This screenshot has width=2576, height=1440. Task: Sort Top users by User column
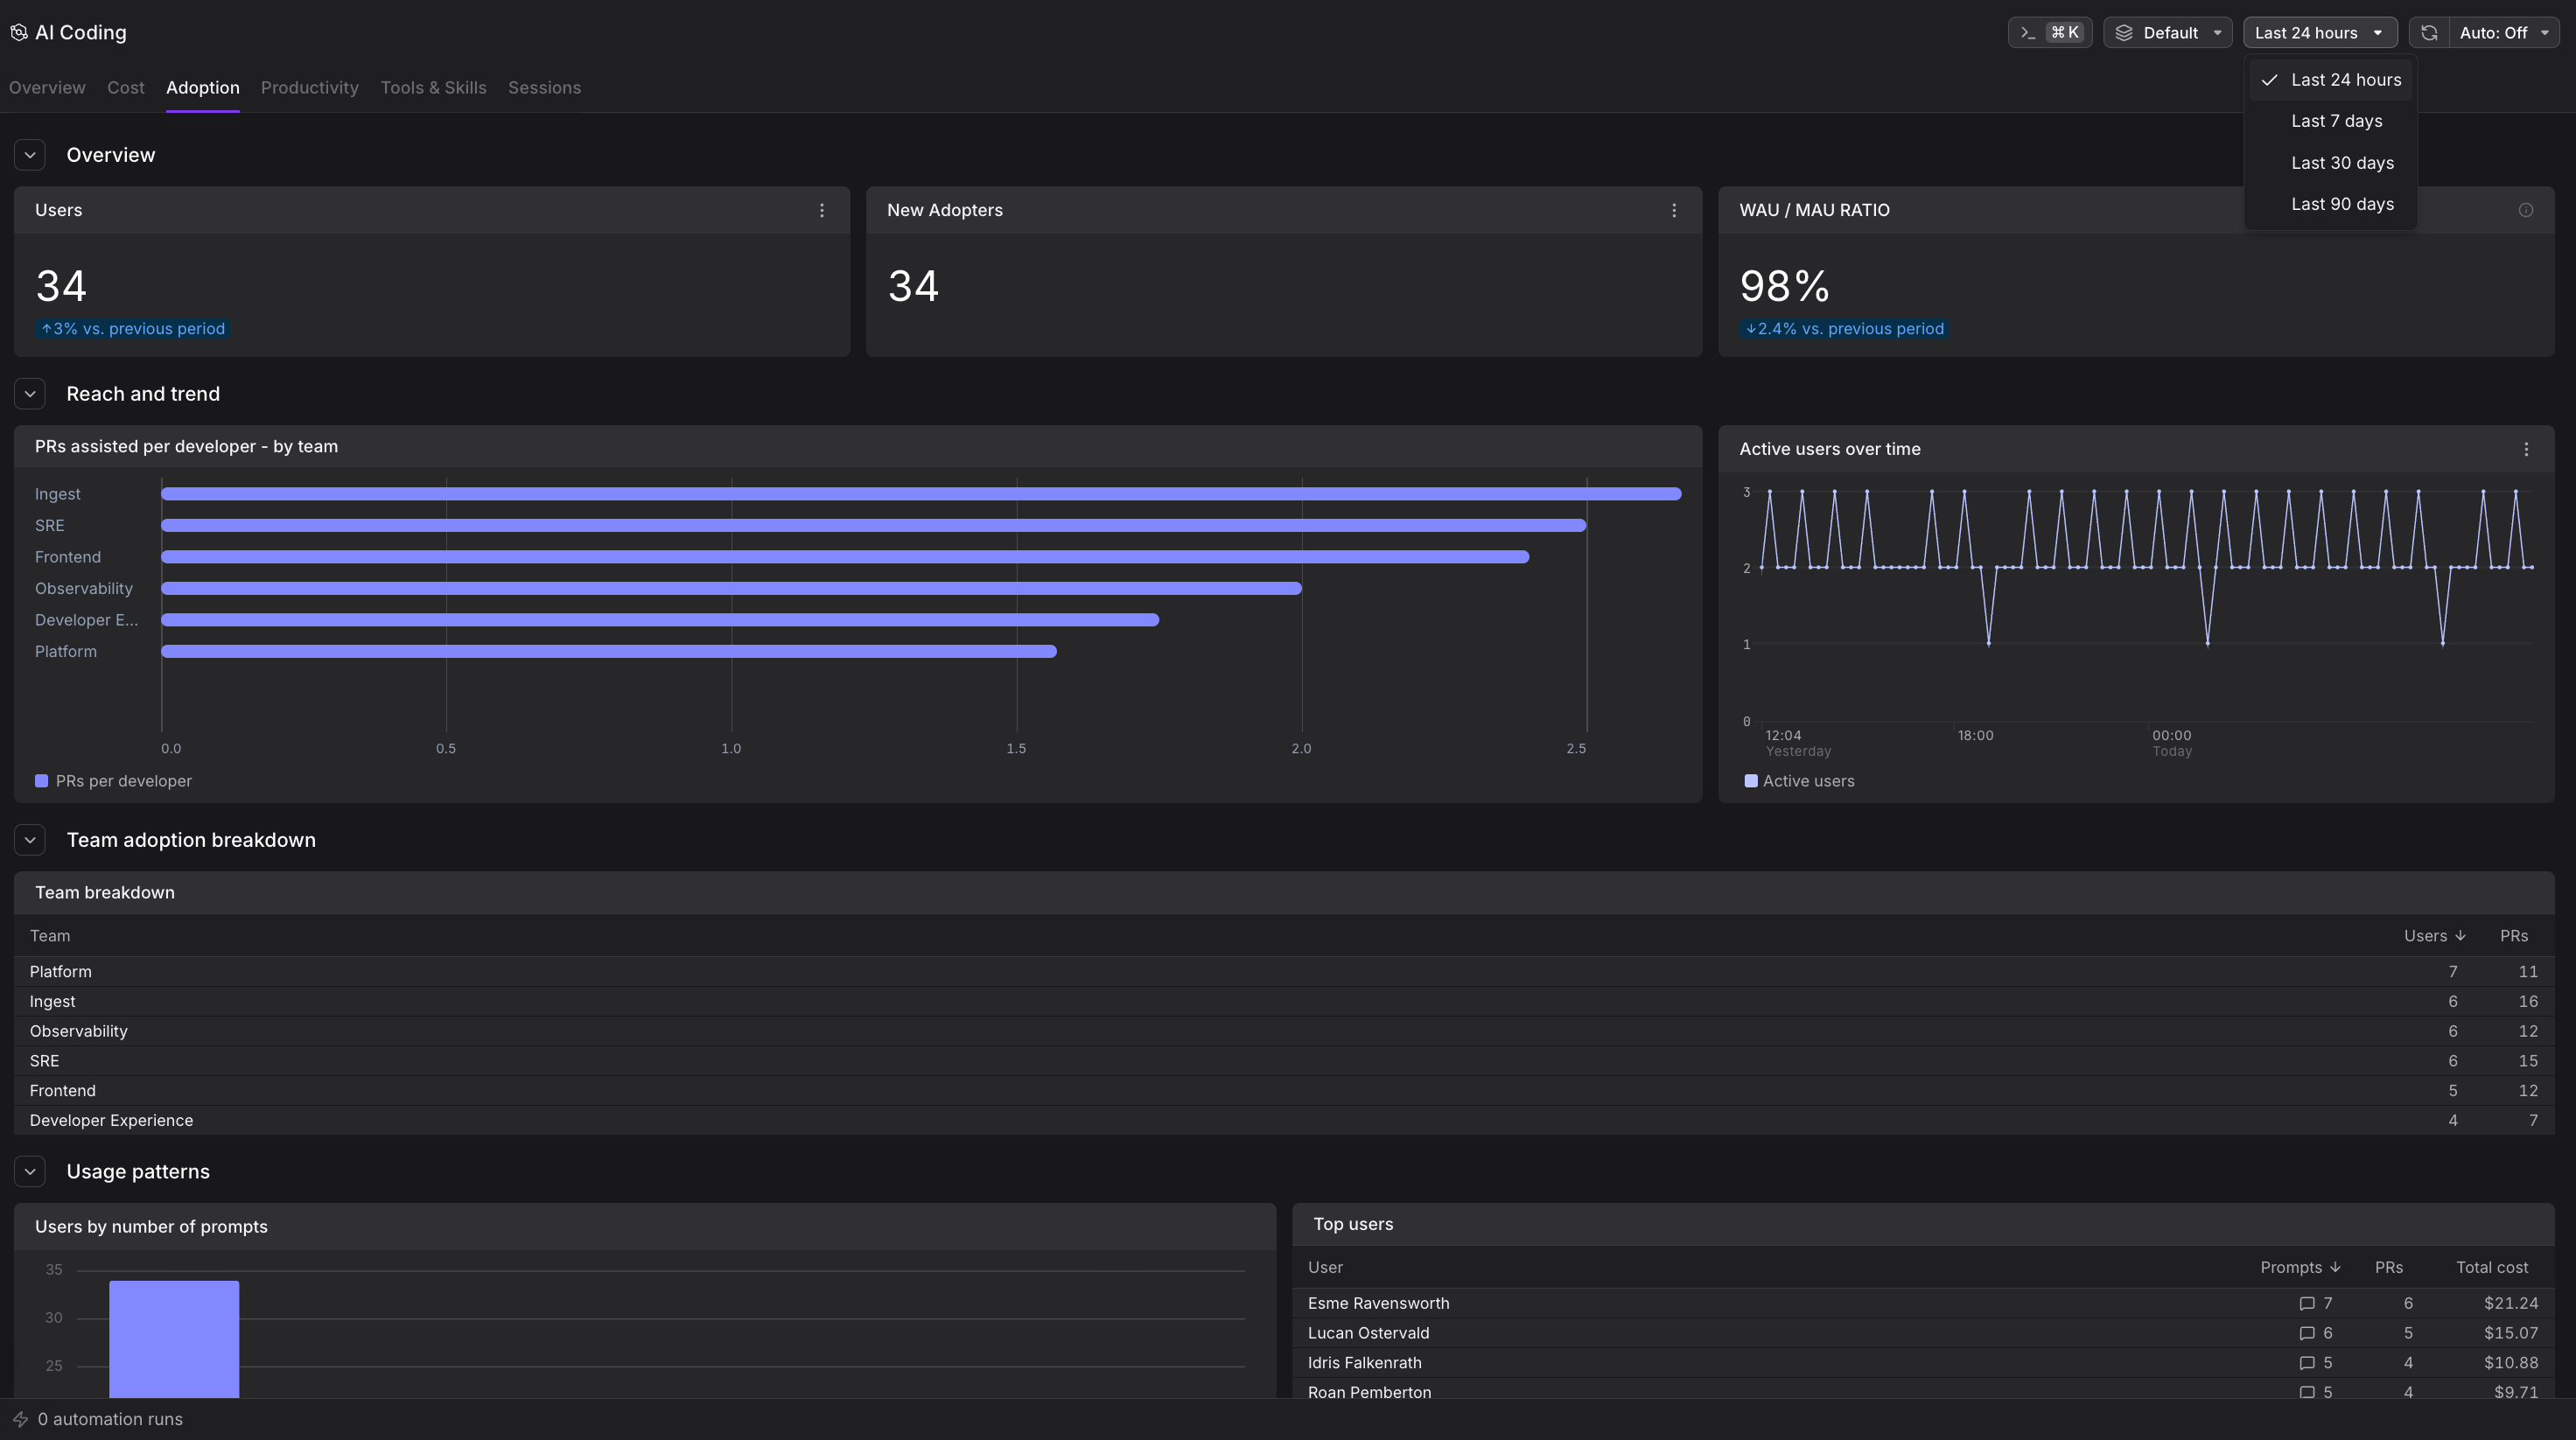[x=1325, y=1267]
